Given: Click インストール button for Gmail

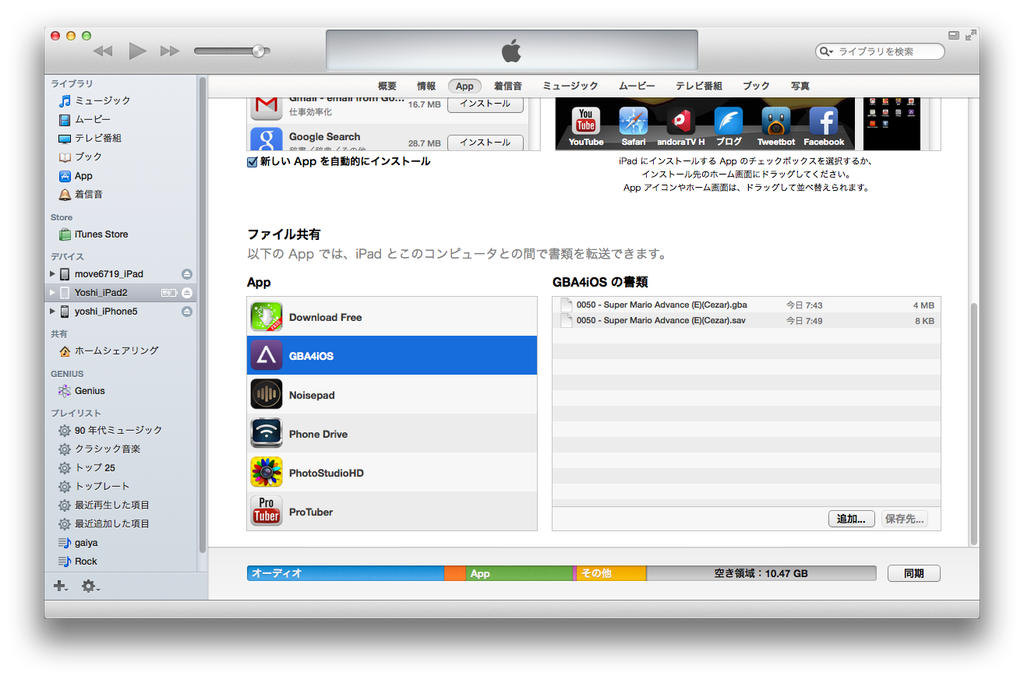Looking at the screenshot, I should (485, 104).
